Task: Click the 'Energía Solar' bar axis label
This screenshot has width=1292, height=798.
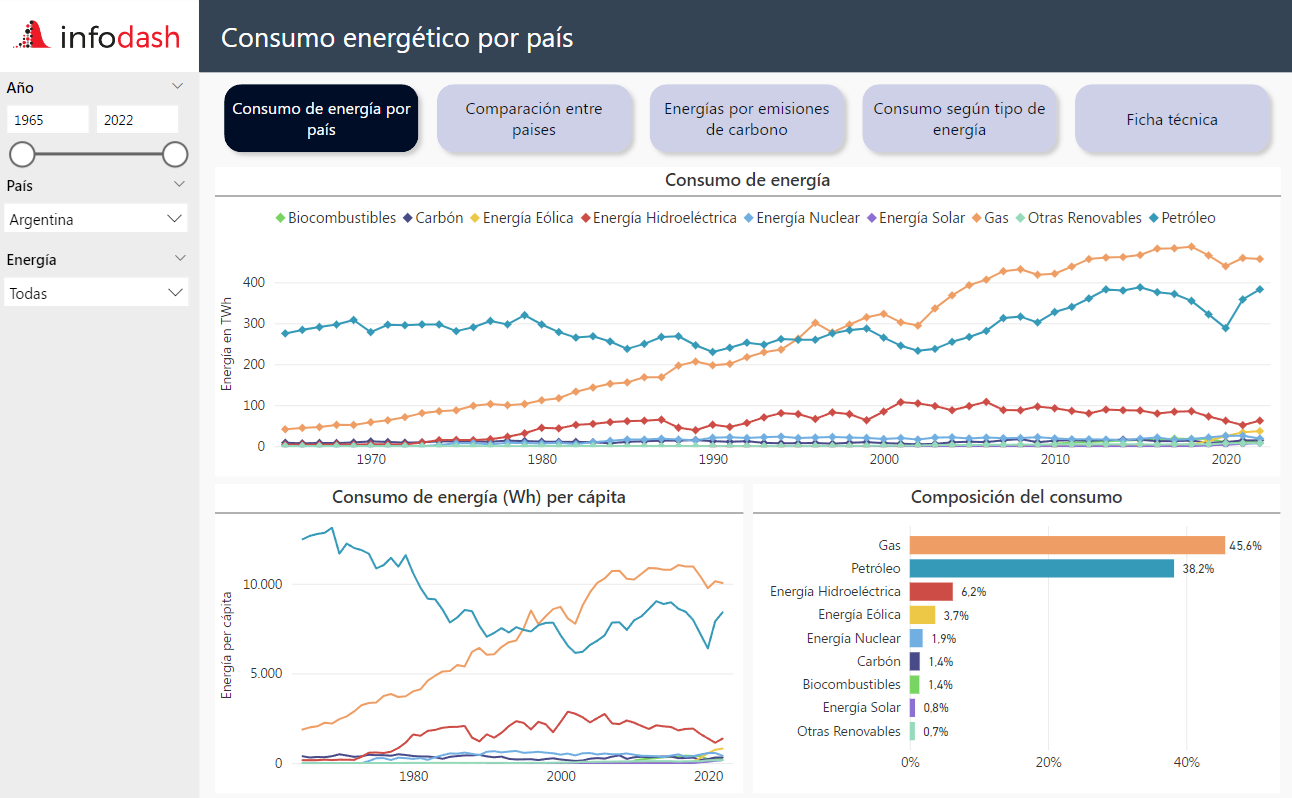Action: coord(862,708)
